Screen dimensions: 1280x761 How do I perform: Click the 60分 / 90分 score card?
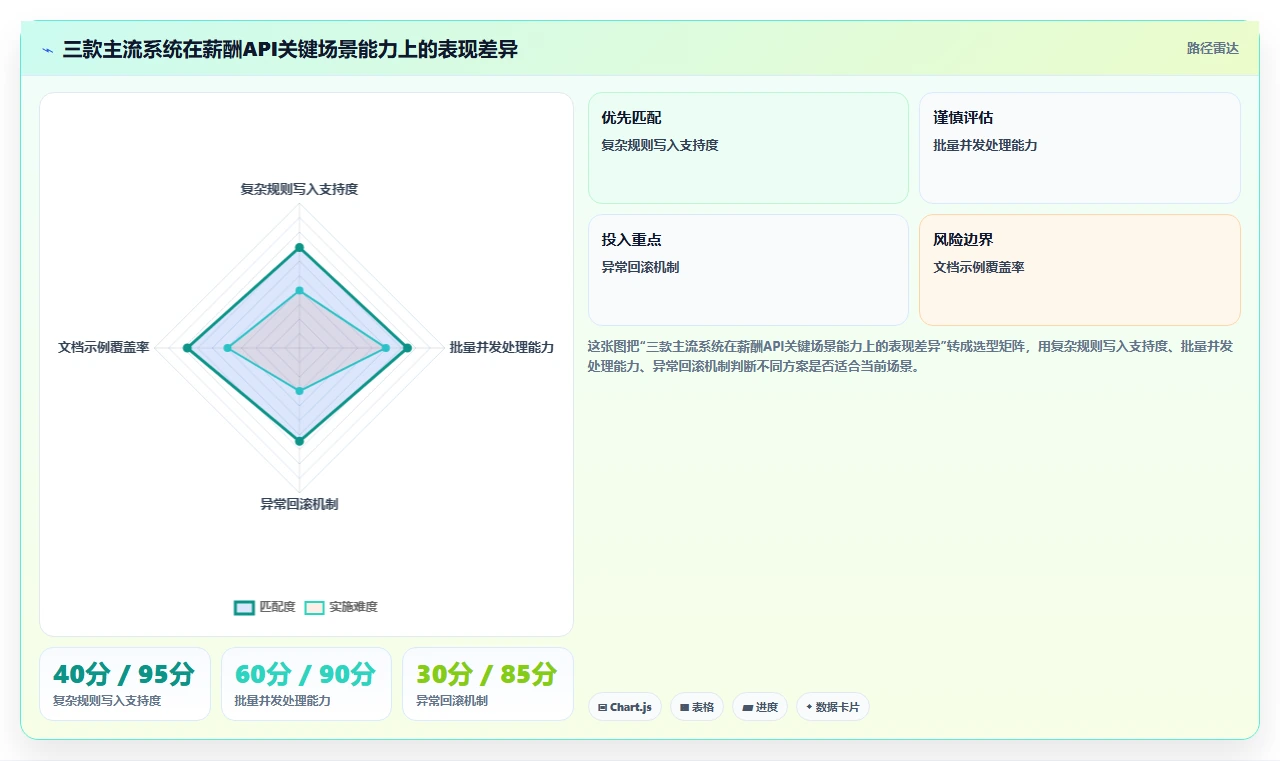point(306,684)
